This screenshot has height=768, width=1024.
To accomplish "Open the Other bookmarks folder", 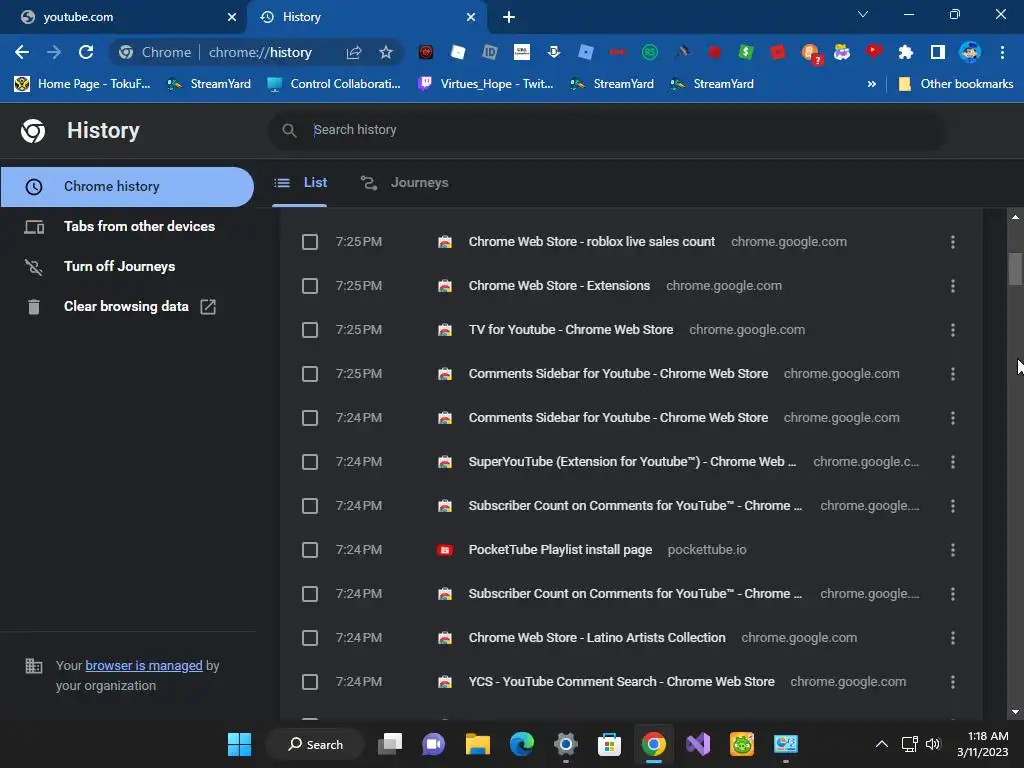I will pos(956,84).
